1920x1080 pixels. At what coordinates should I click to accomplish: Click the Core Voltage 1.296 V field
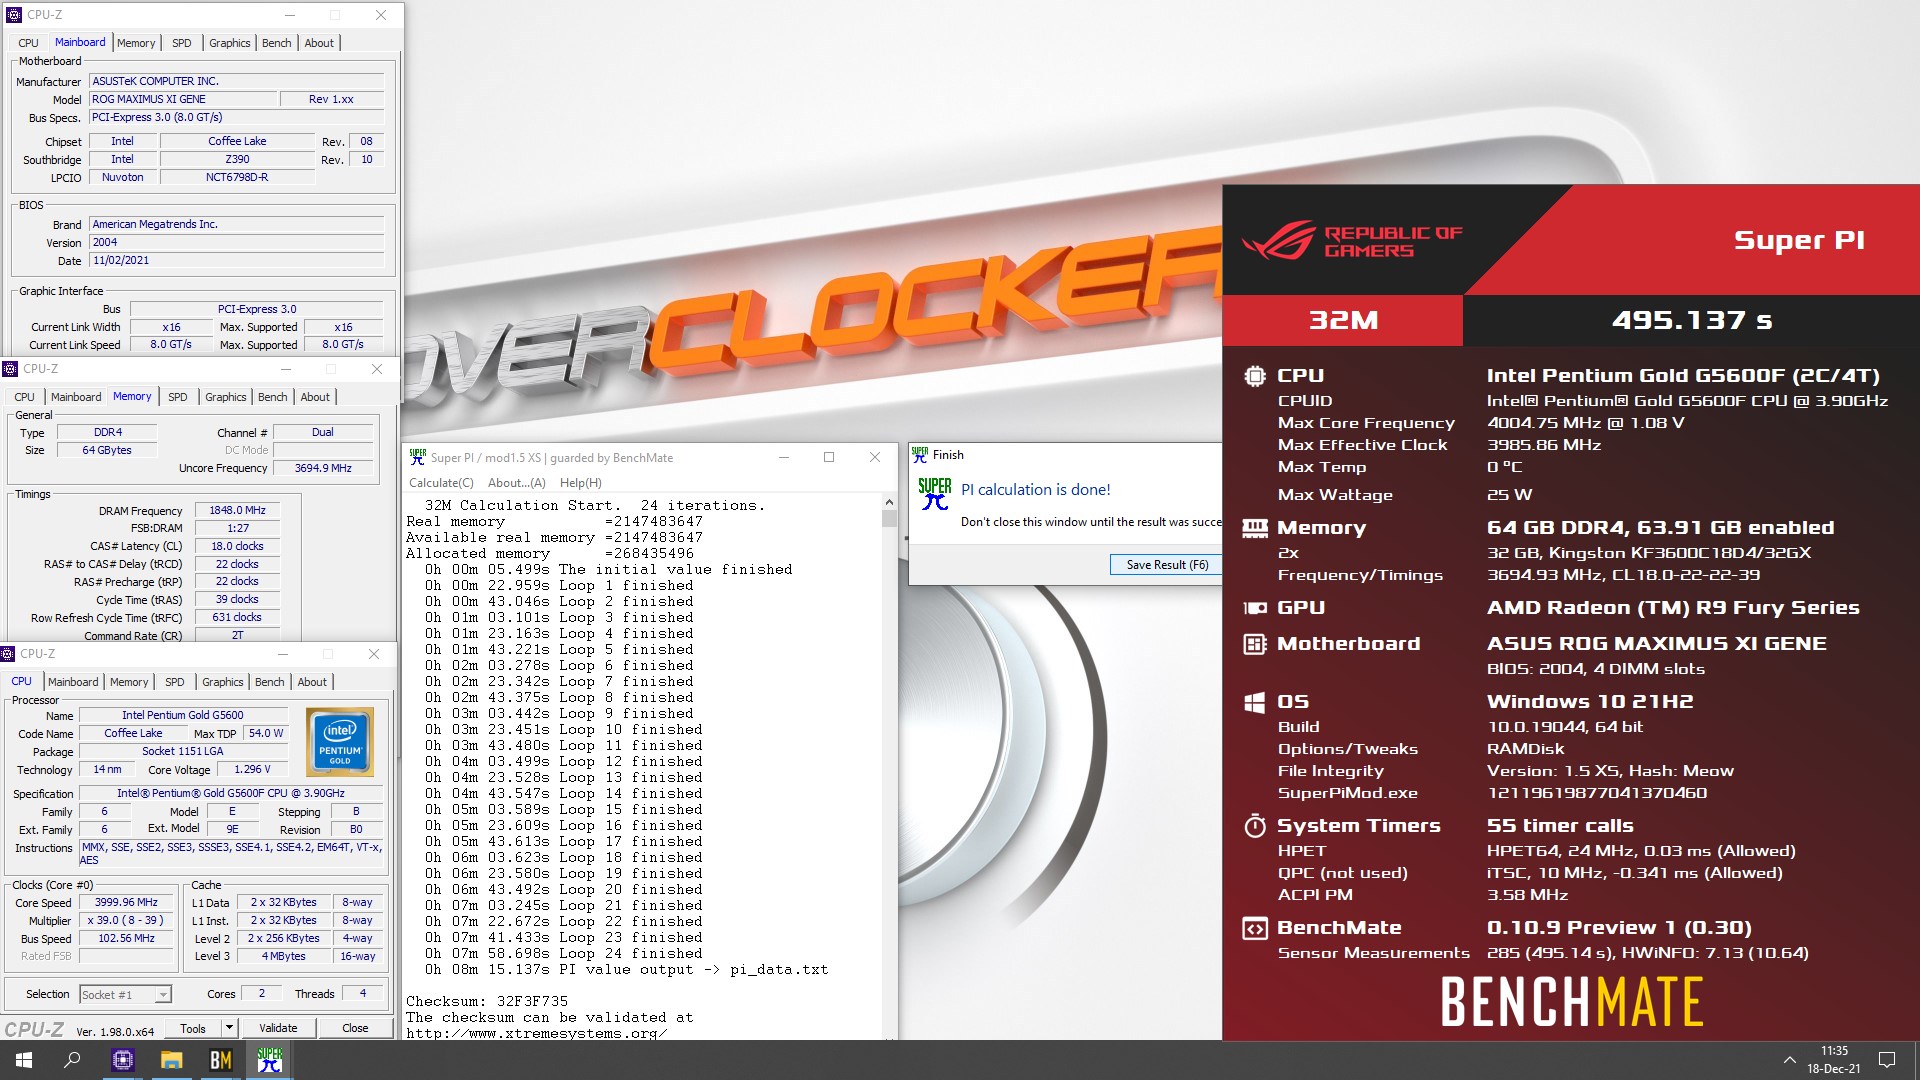[x=252, y=769]
